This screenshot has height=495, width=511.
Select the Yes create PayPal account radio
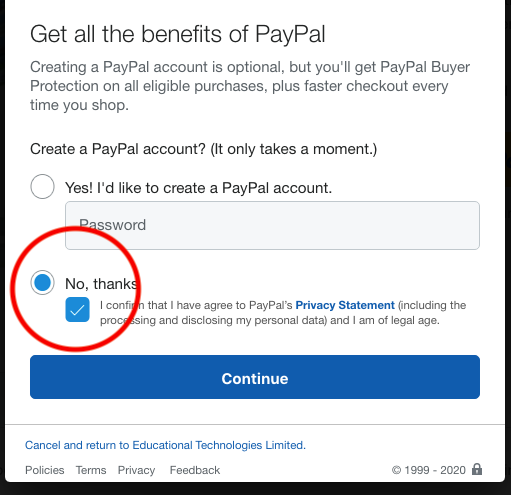(x=42, y=187)
